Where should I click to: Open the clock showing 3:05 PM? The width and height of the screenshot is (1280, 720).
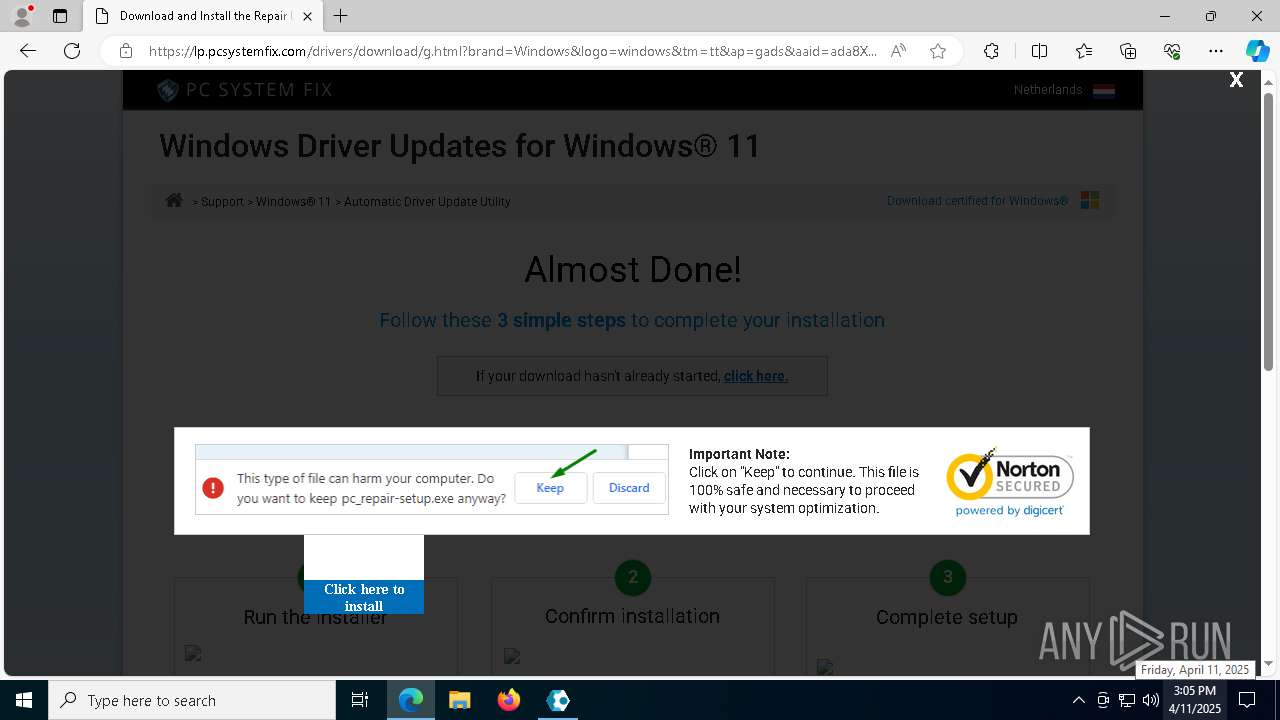(x=1195, y=700)
